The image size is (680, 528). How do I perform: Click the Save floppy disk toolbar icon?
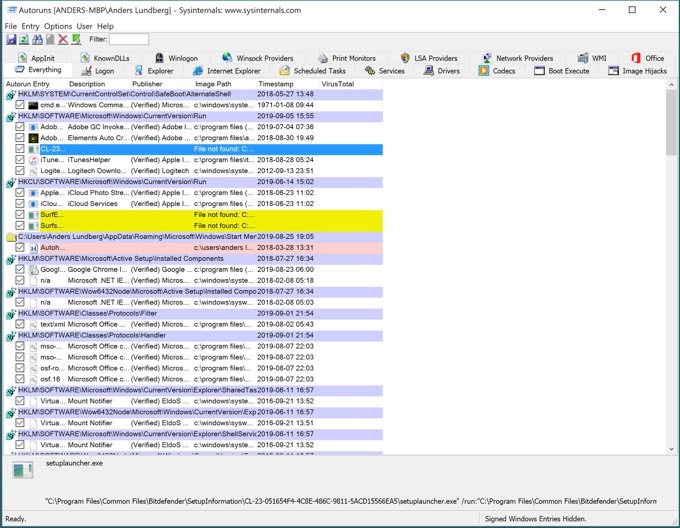tap(11, 39)
